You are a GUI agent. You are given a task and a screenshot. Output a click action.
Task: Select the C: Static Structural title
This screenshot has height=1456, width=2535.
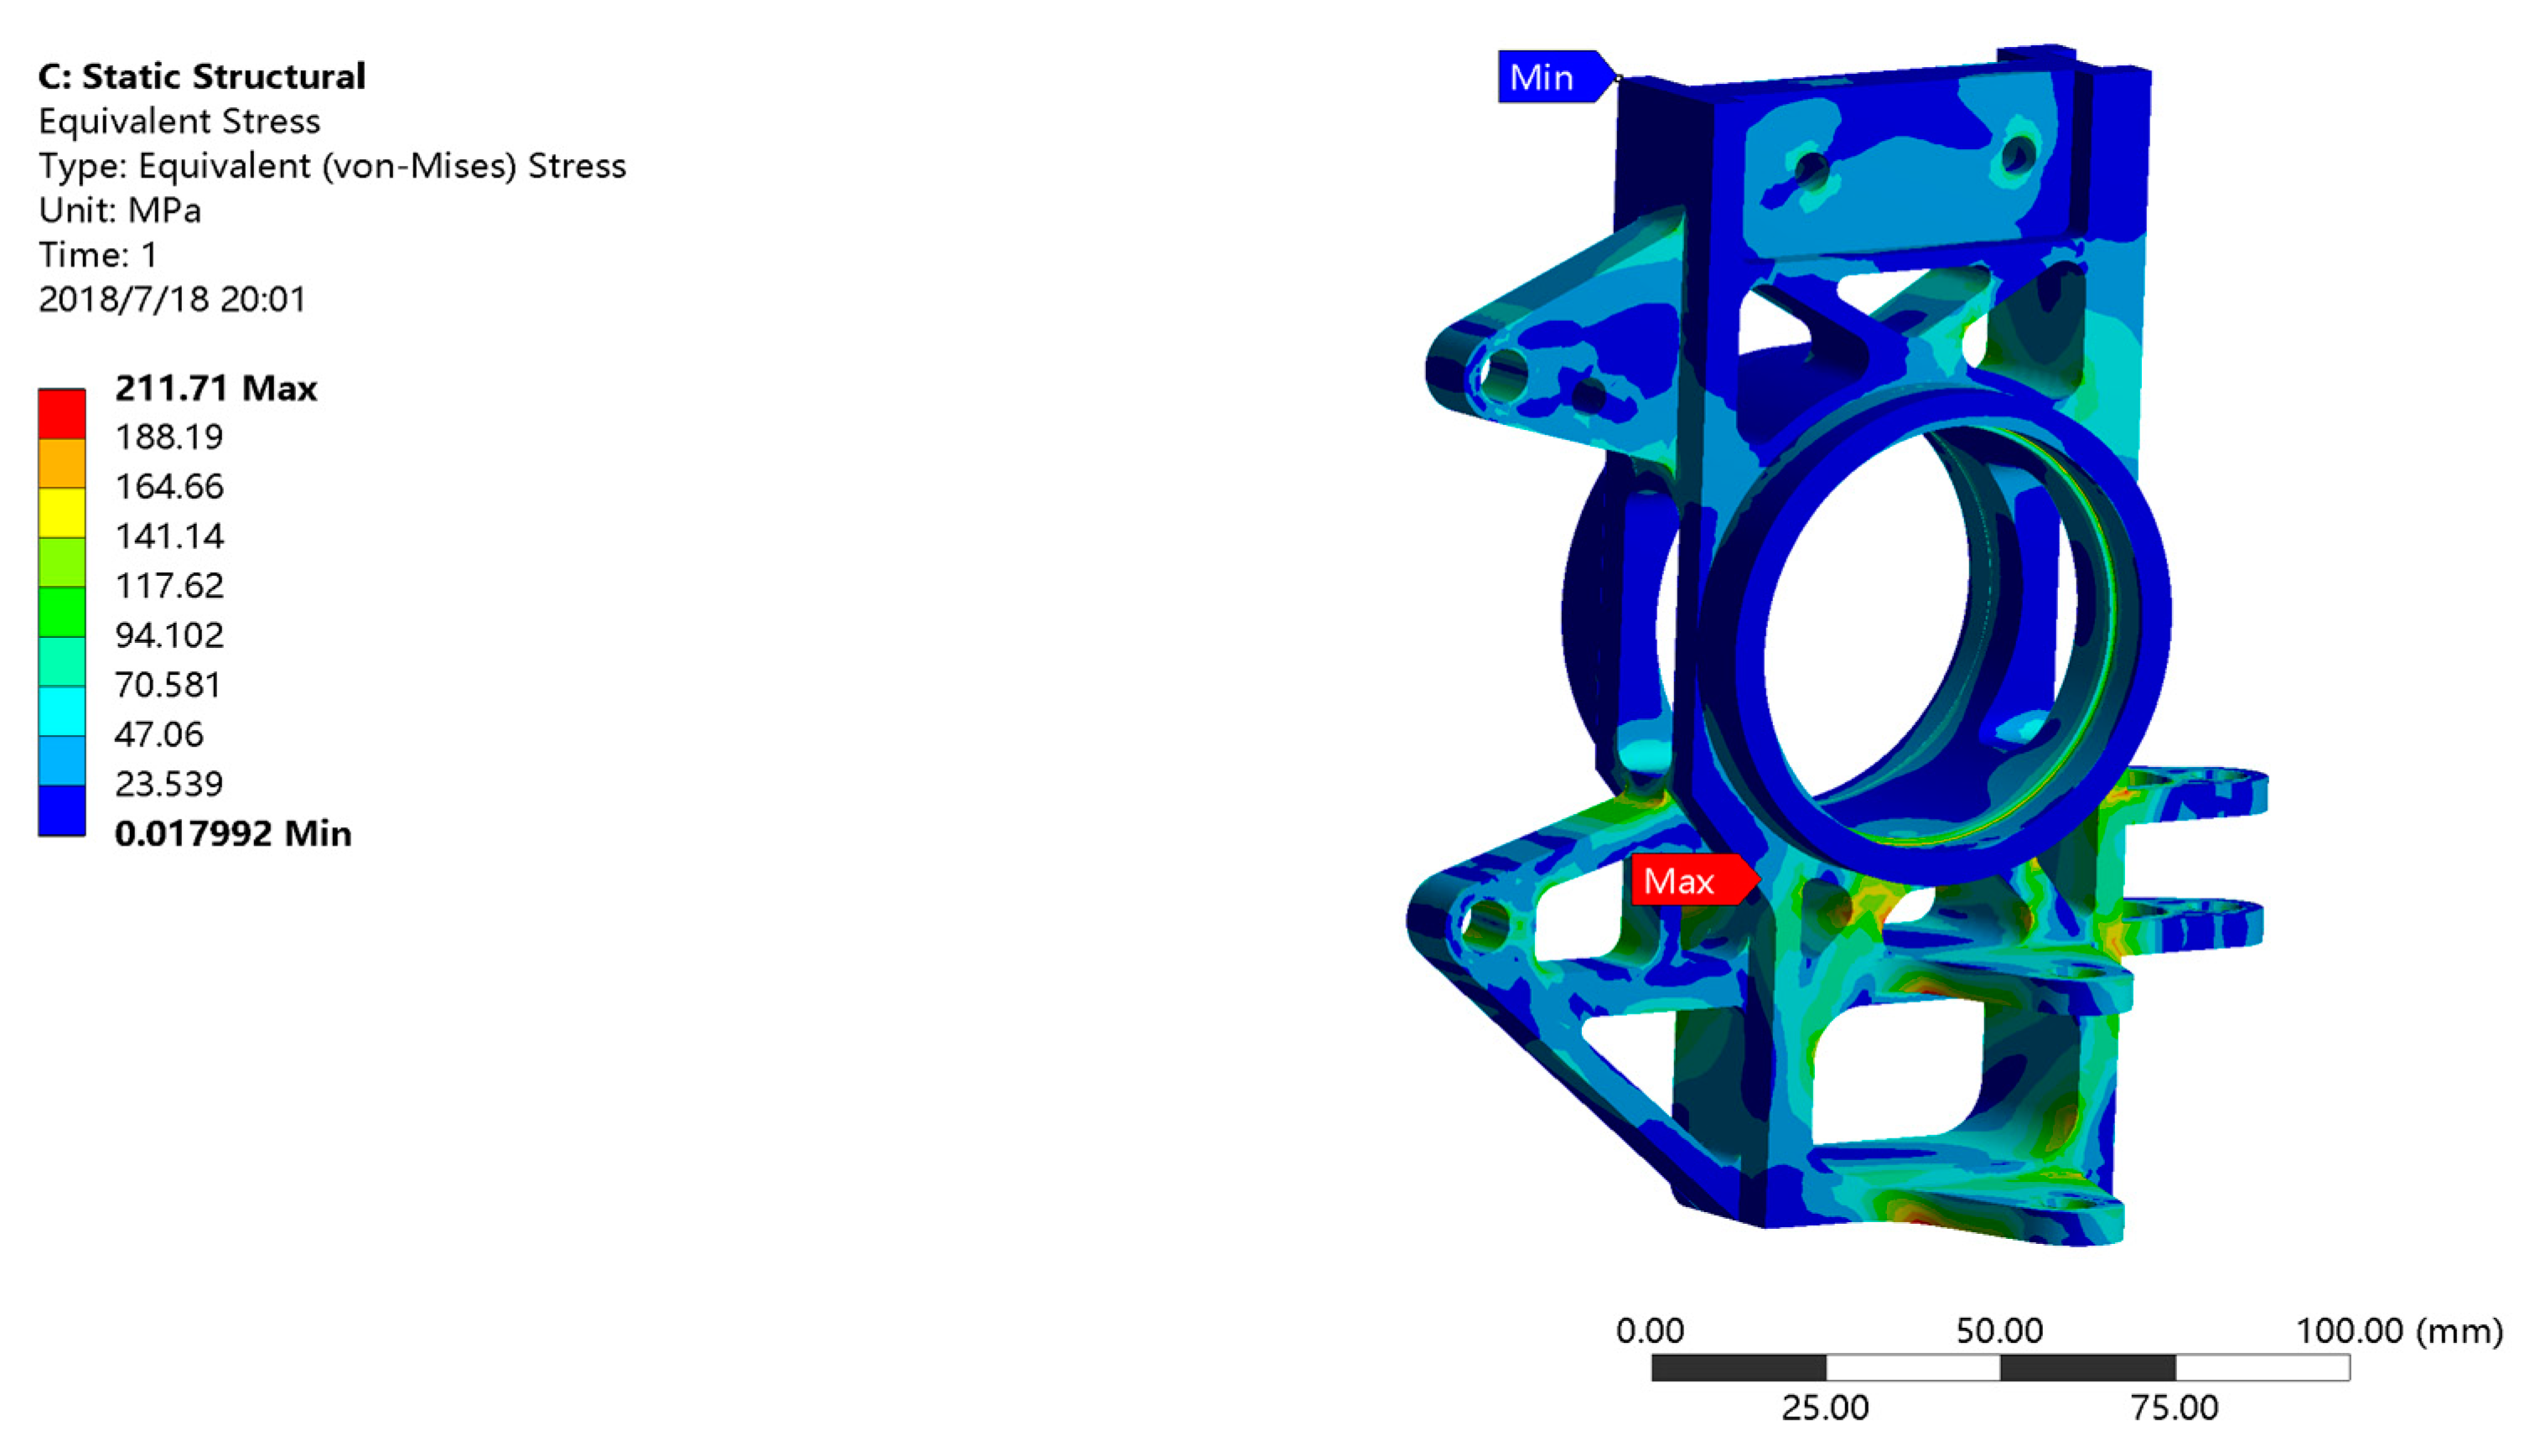pos(202,76)
